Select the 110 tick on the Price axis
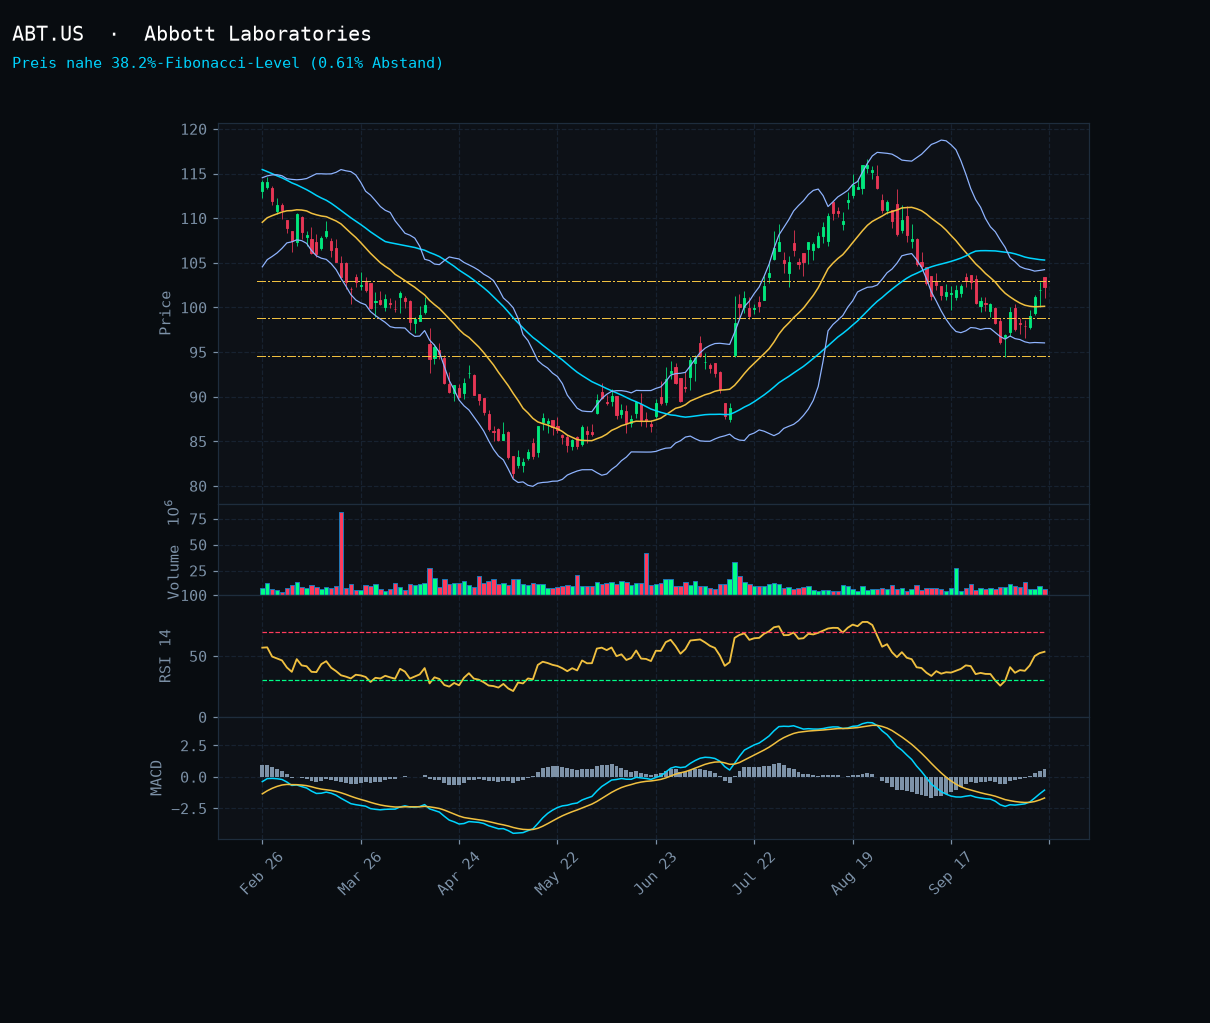 tap(194, 219)
